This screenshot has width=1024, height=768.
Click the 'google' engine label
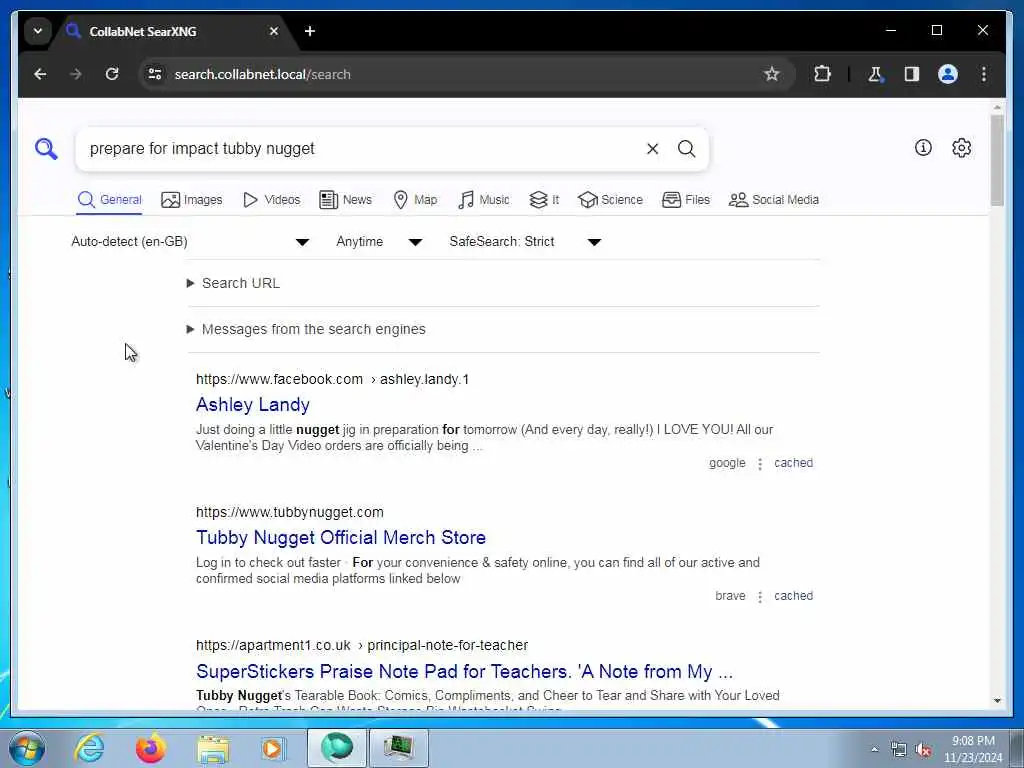click(x=727, y=463)
